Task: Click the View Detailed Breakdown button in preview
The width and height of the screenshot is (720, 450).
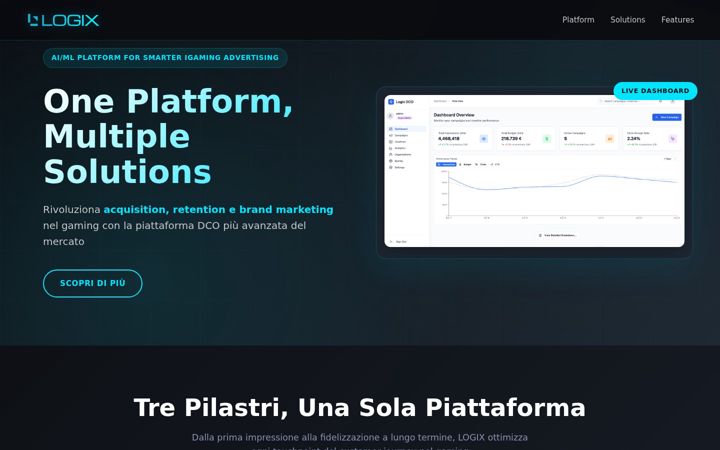Action: [557, 235]
